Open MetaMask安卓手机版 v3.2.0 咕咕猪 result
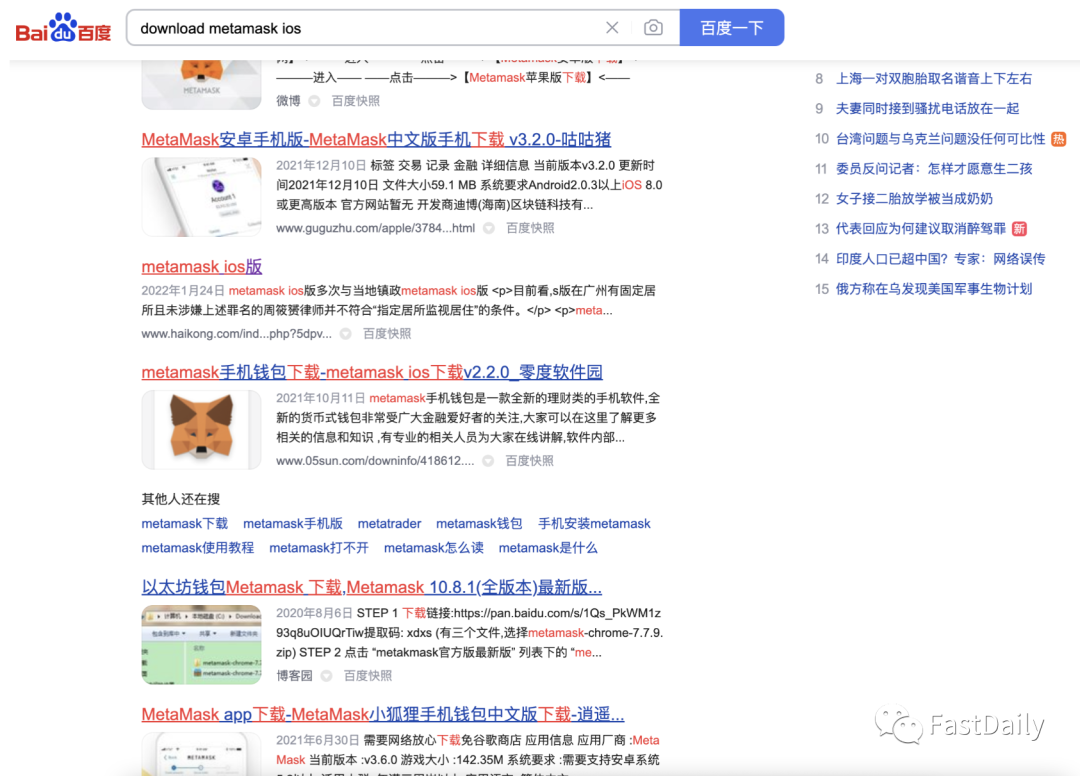 (x=376, y=139)
